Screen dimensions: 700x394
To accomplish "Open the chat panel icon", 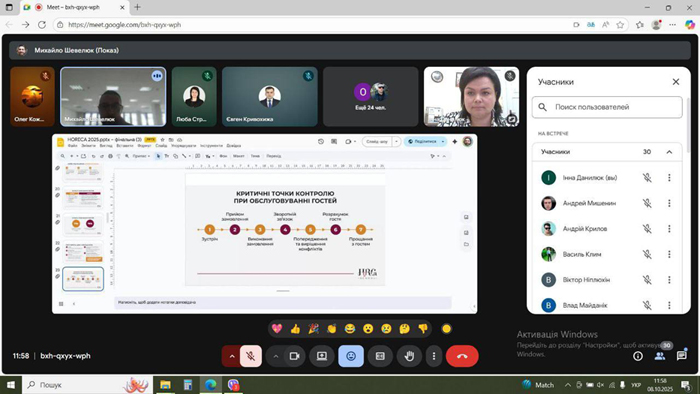I will 681,356.
